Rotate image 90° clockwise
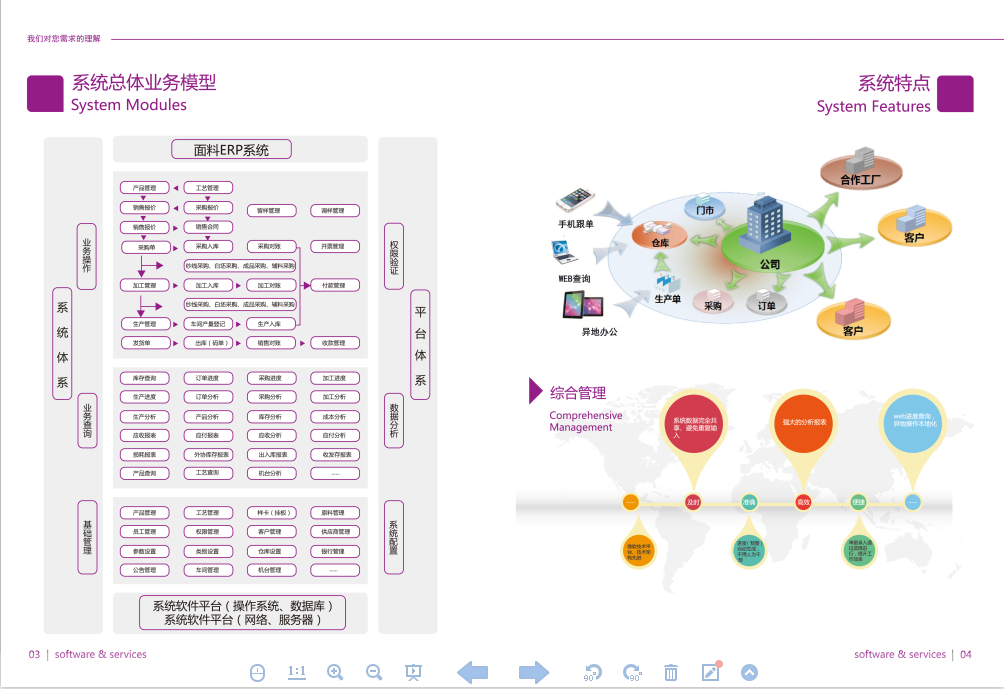Screen dimensions: 1004x689 click(x=632, y=672)
